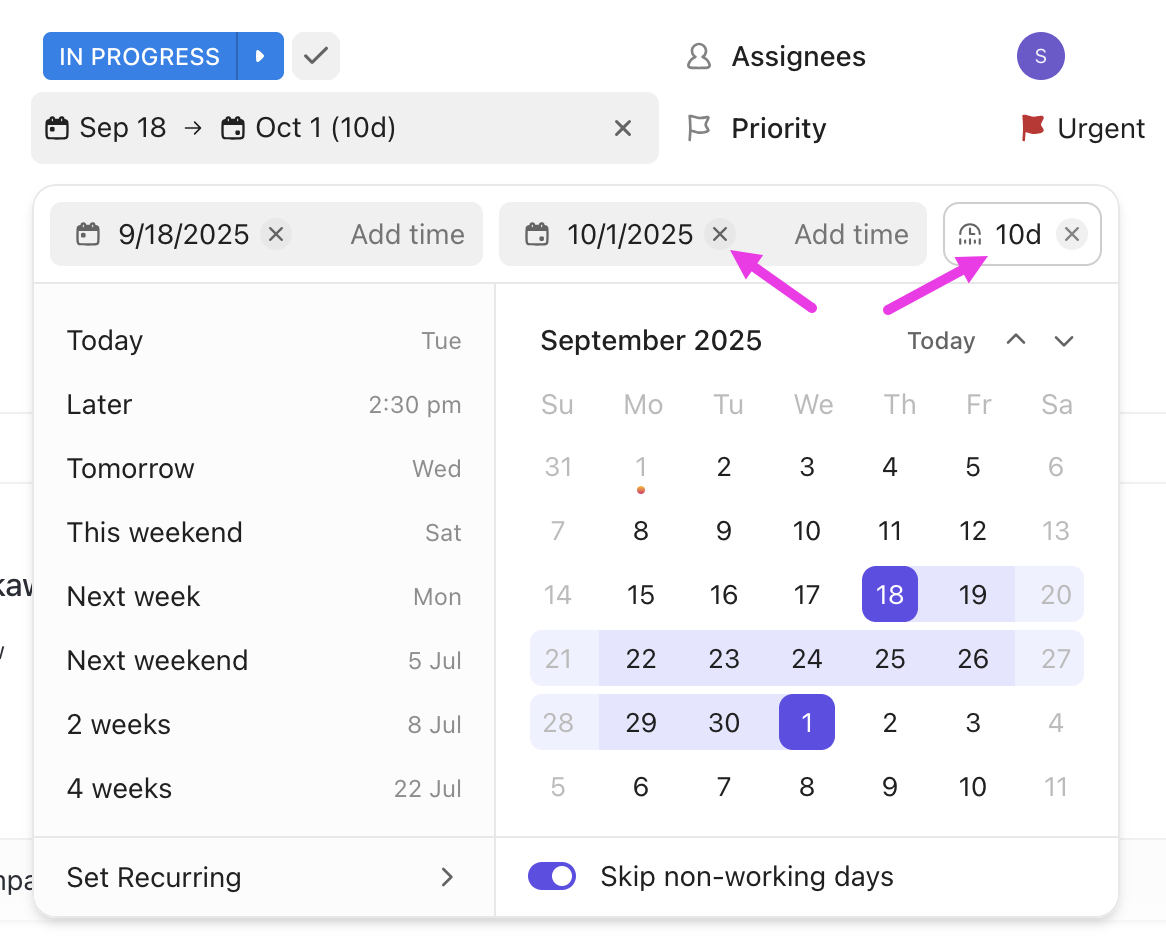Go to previous month with up chevron
The height and width of the screenshot is (936, 1166).
tap(1016, 340)
